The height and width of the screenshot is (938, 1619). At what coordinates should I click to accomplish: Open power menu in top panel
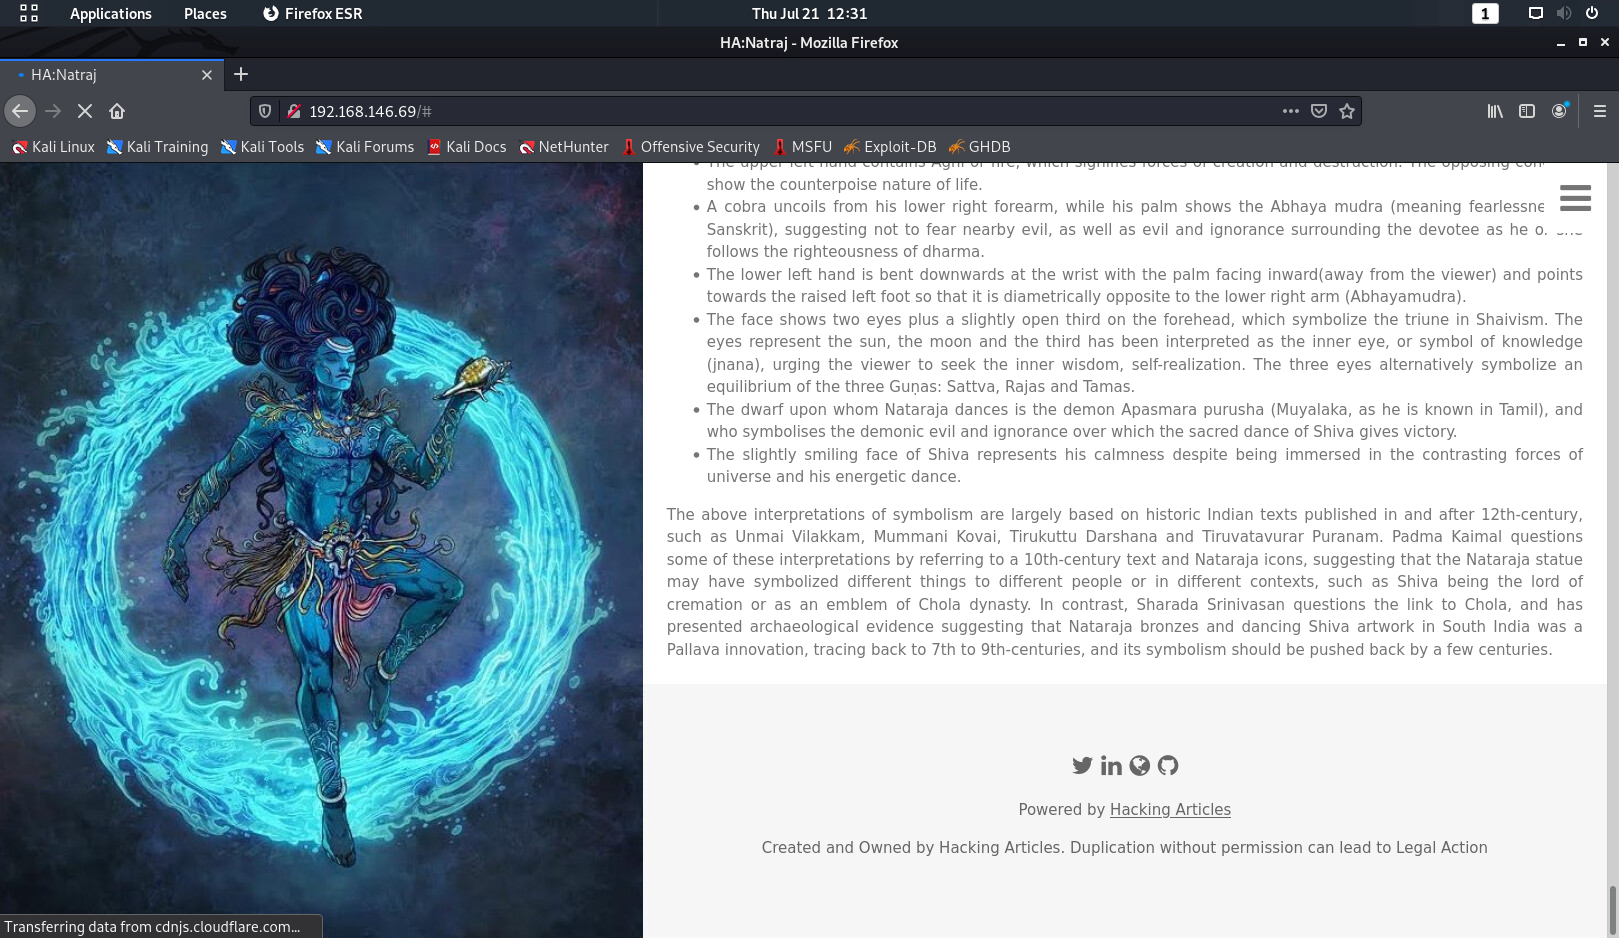pyautogui.click(x=1592, y=13)
